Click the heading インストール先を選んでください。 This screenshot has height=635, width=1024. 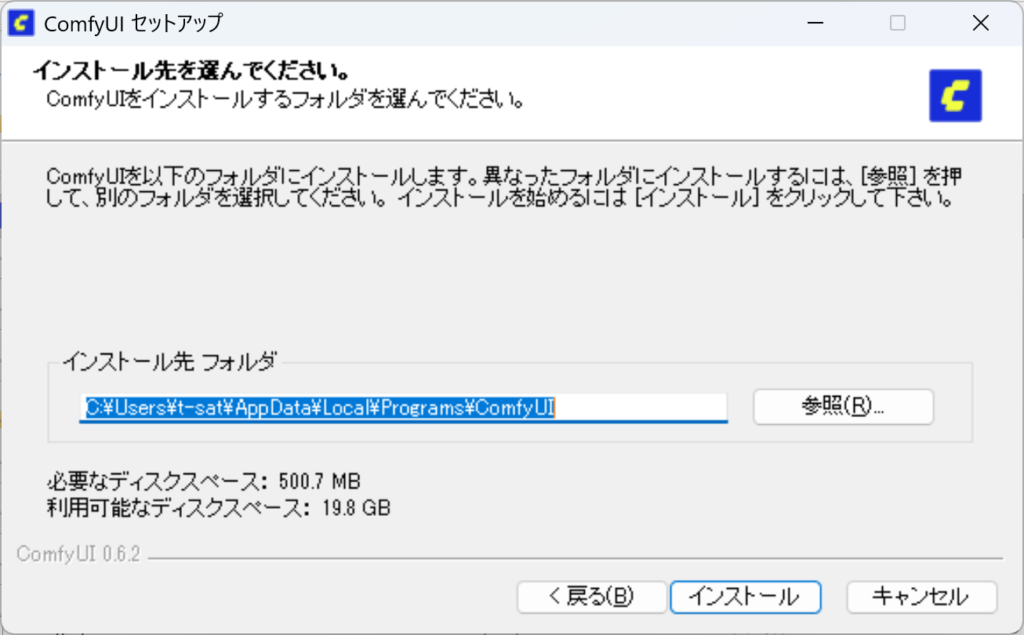tap(190, 73)
